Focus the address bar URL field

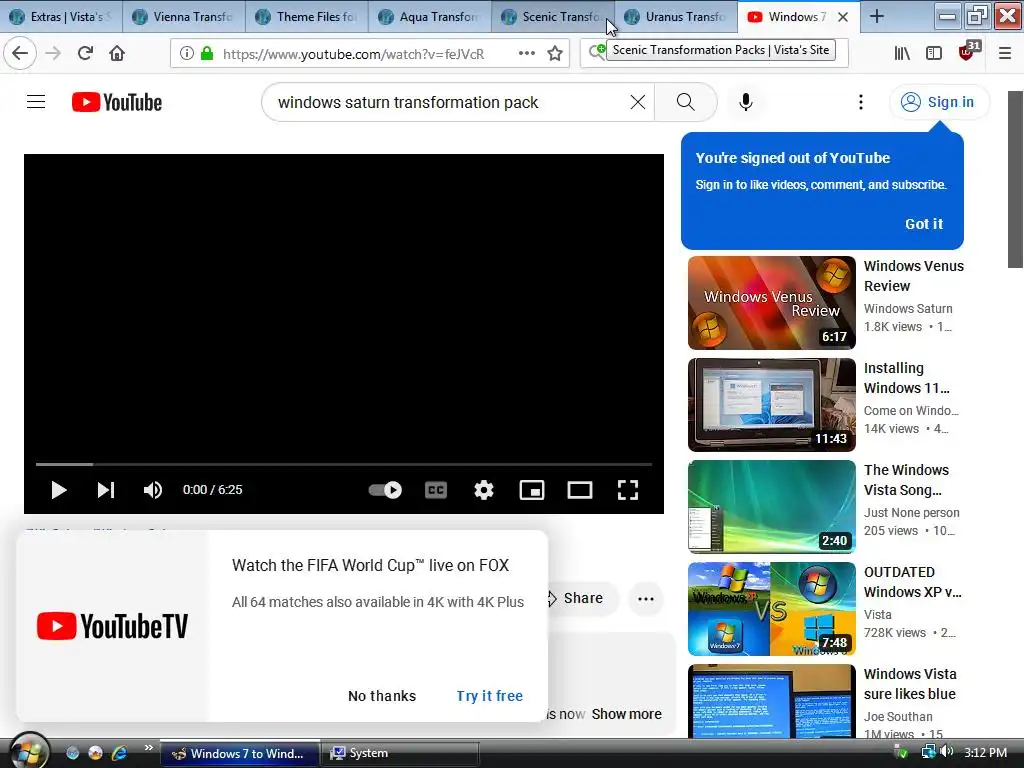(x=353, y=54)
